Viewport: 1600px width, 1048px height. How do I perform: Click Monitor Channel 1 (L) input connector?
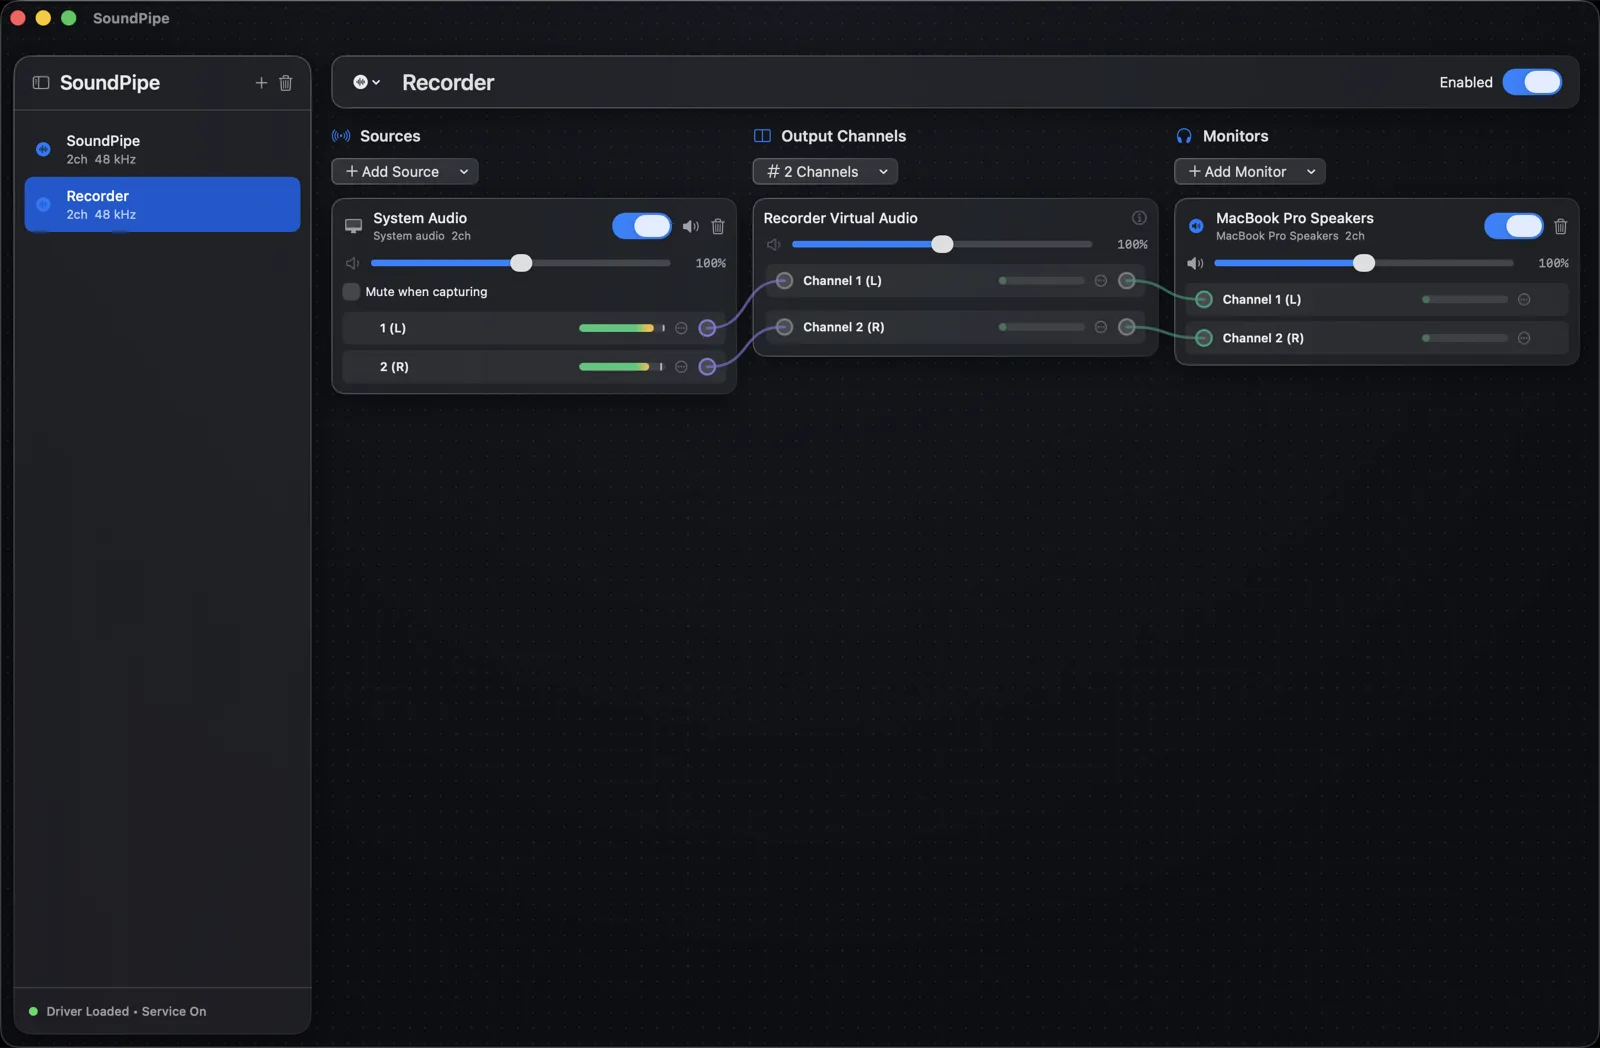point(1204,299)
